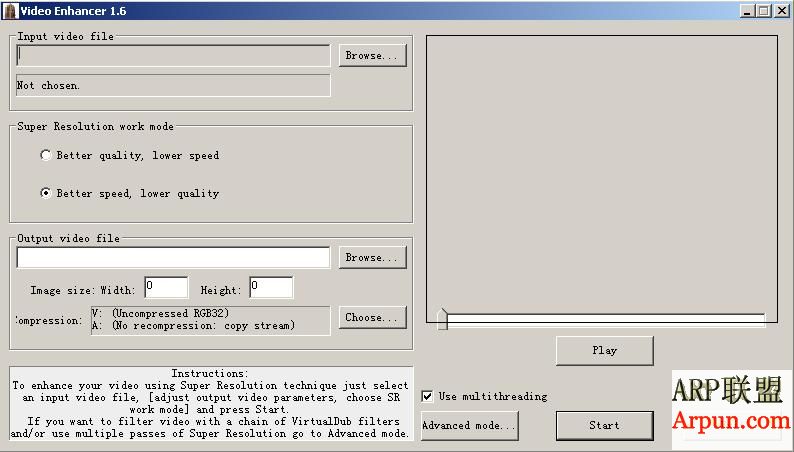Maximize the Video Enhancer window
Image resolution: width=794 pixels, height=452 pixels.
[764, 11]
